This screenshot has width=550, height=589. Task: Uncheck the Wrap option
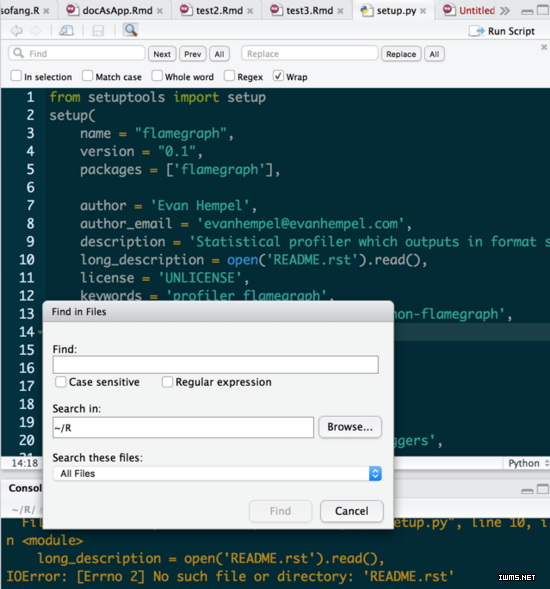pos(278,76)
